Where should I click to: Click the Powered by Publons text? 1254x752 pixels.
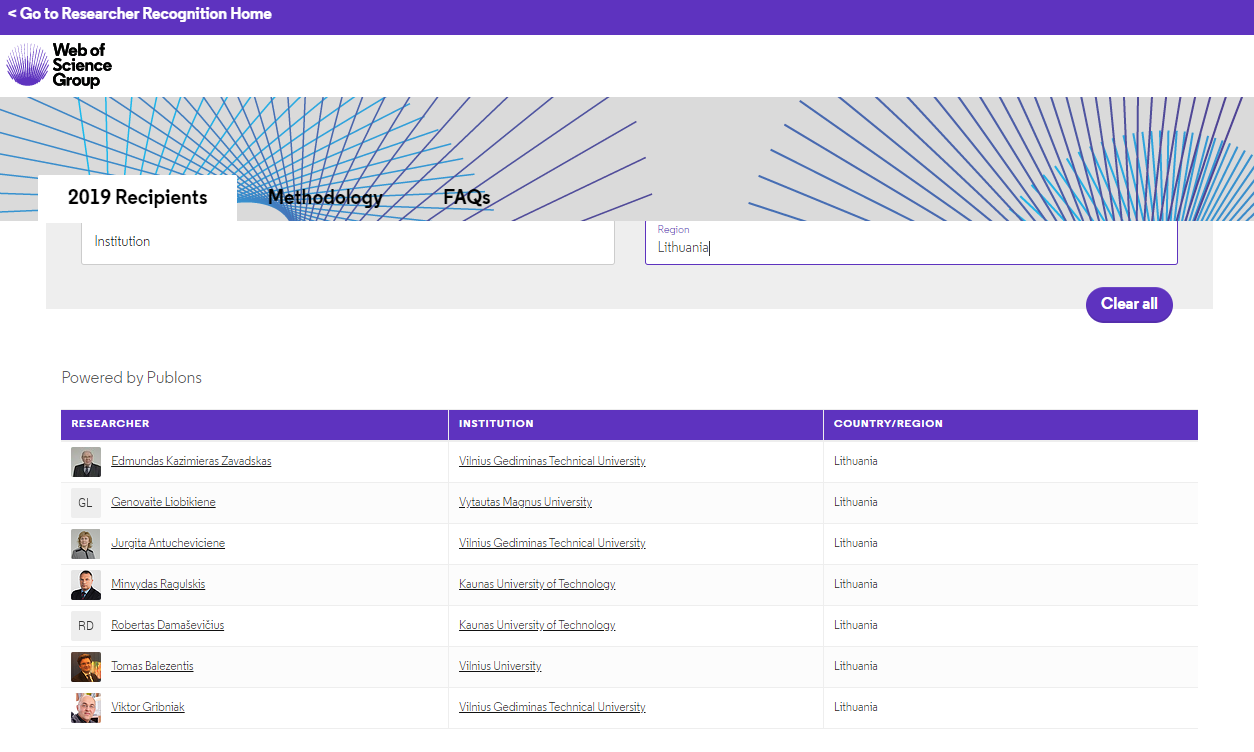coord(132,378)
